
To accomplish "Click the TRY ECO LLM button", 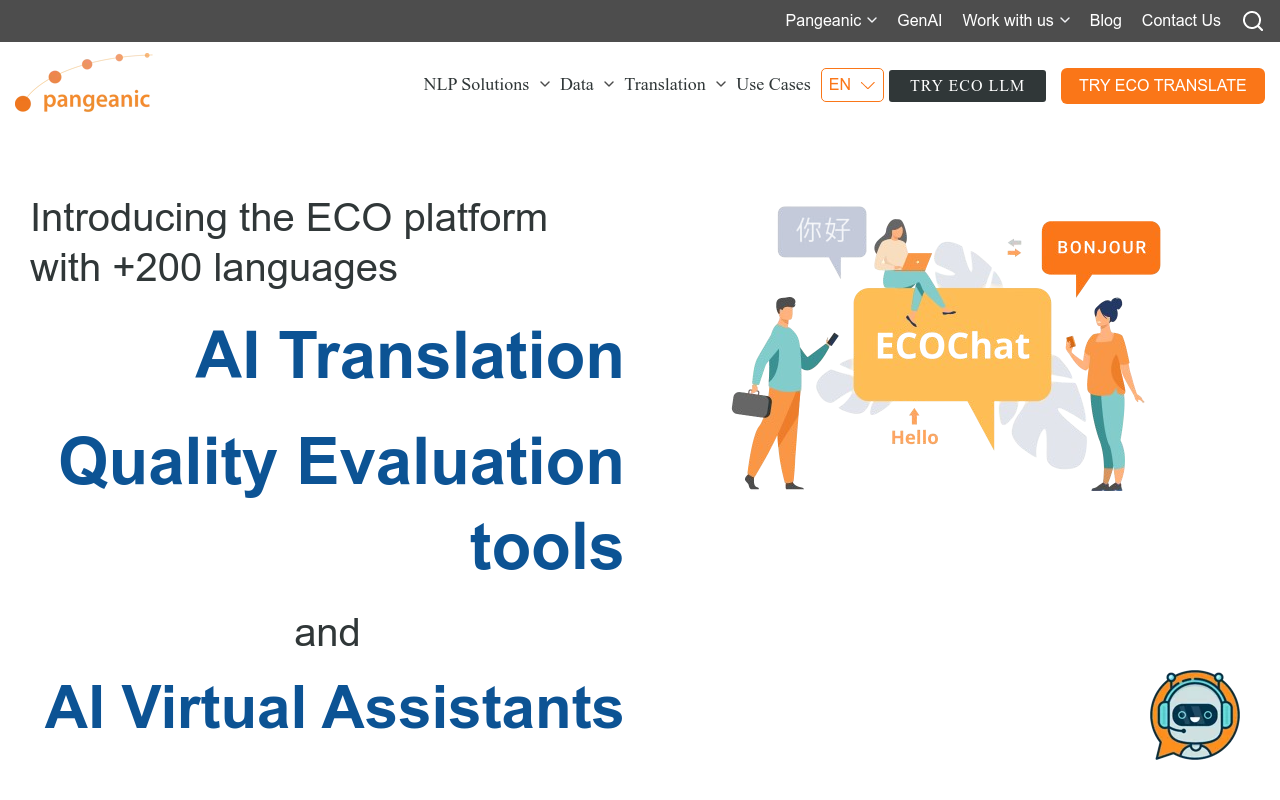I will point(967,86).
